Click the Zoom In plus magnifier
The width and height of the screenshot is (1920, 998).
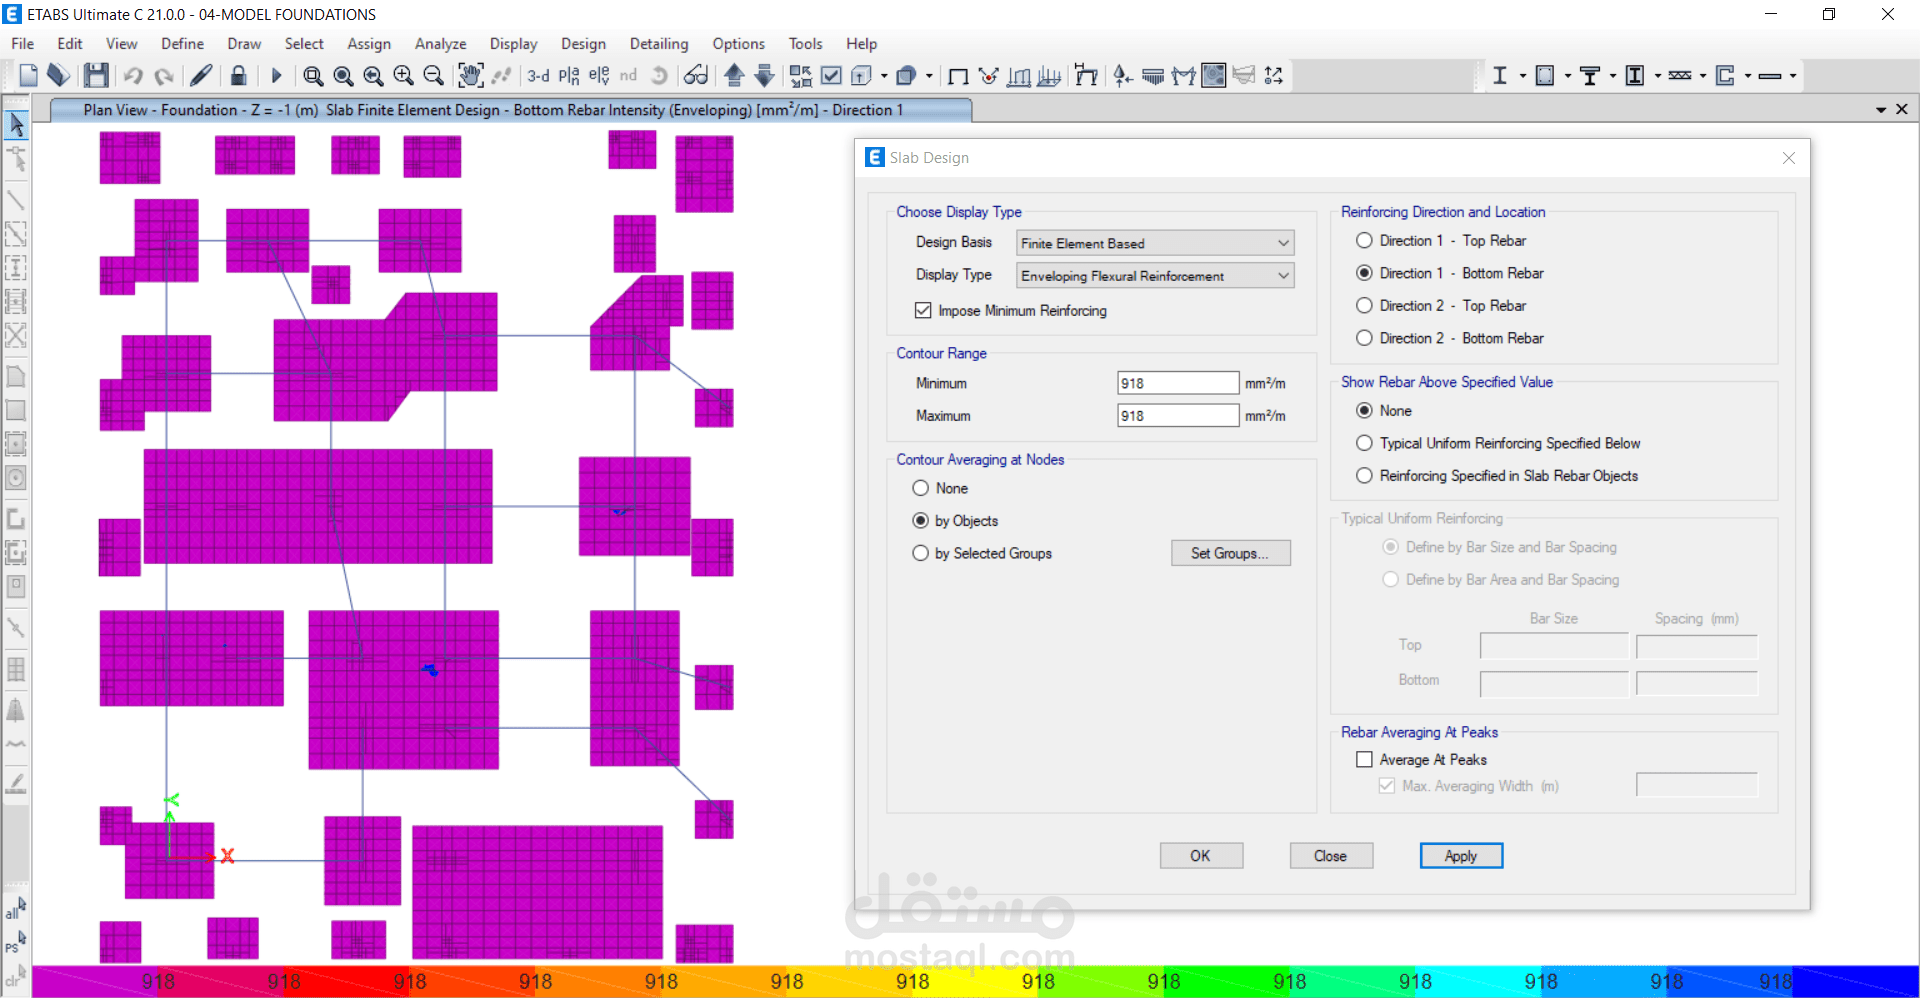(403, 75)
